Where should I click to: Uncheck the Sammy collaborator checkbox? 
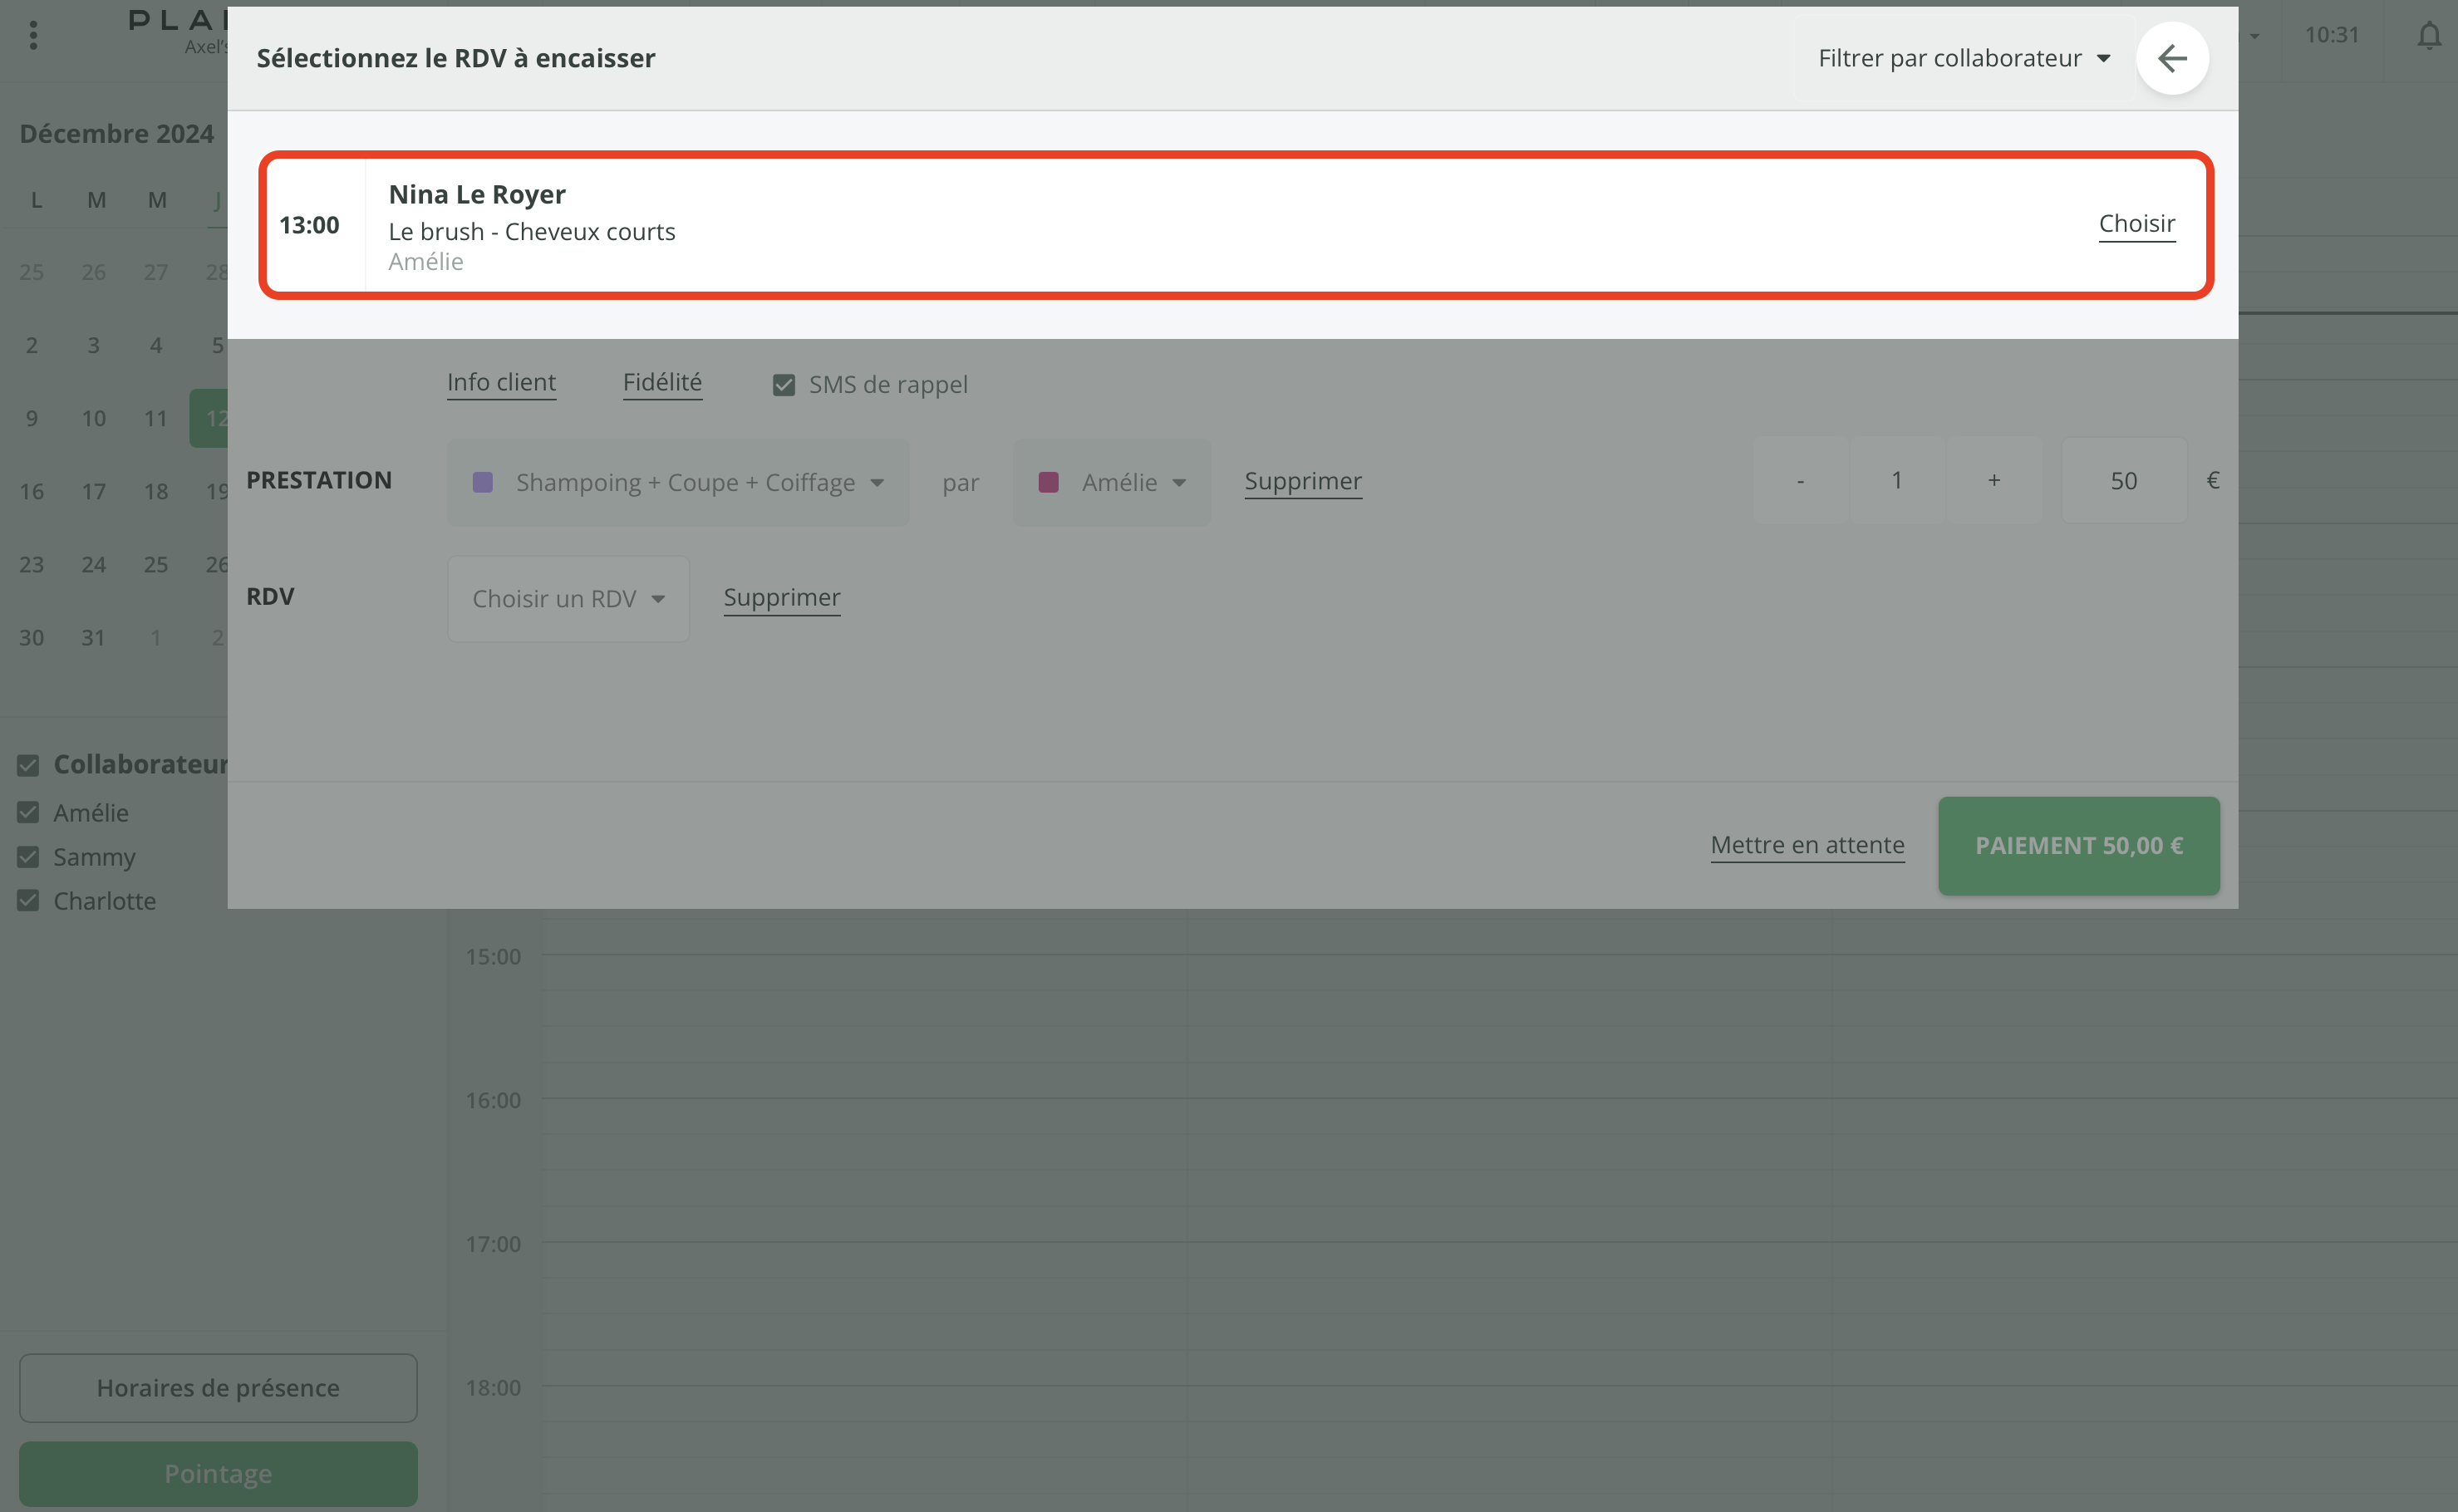pos(28,857)
